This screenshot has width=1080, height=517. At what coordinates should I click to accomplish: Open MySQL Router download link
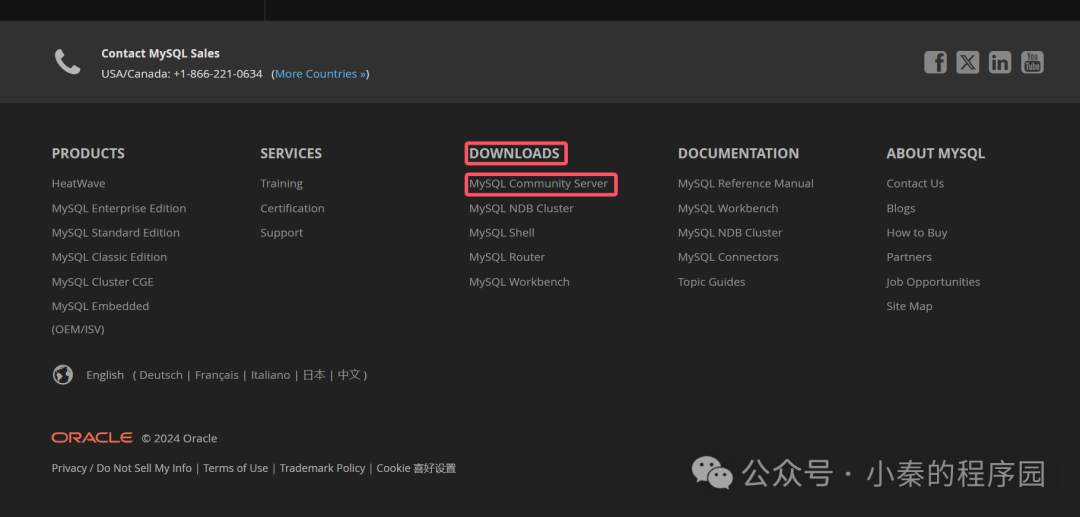pyautogui.click(x=507, y=257)
